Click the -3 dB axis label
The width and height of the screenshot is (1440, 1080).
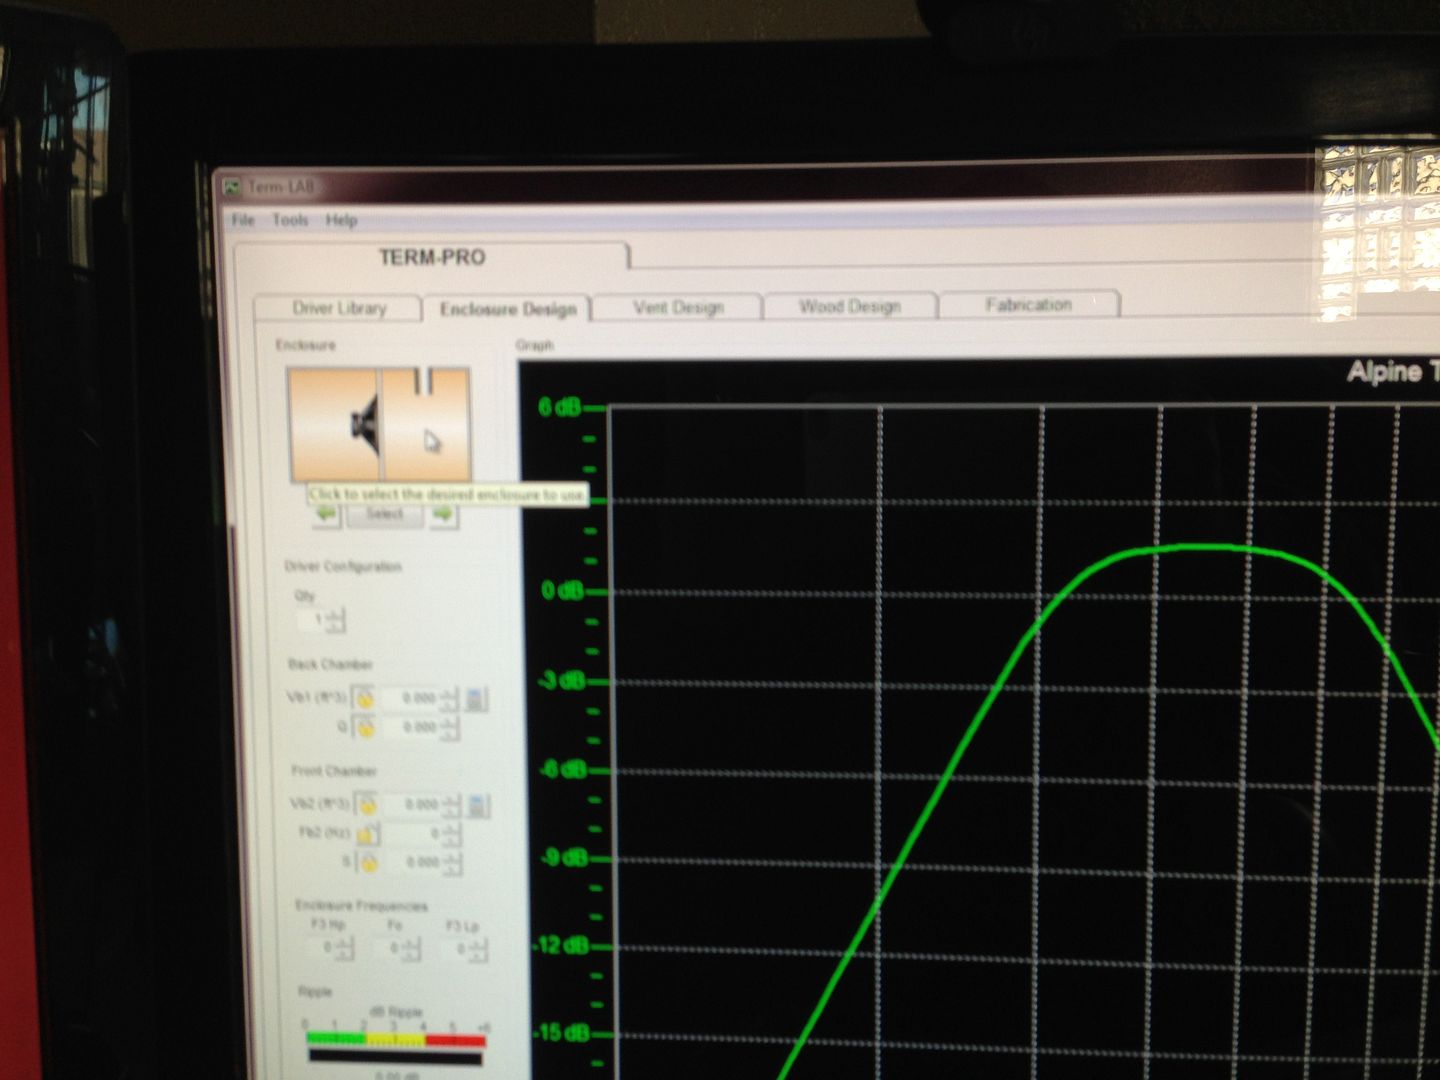[x=561, y=681]
